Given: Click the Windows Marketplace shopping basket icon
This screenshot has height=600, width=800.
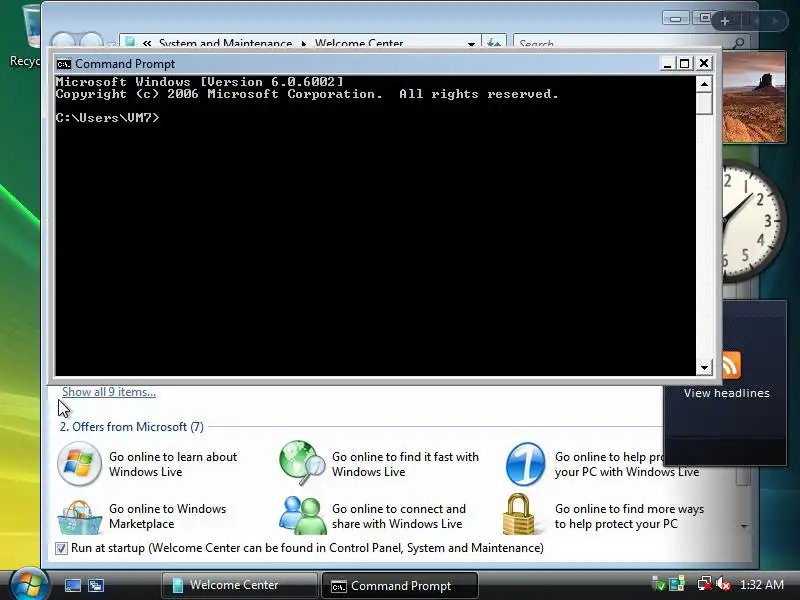Looking at the screenshot, I should click(x=79, y=517).
